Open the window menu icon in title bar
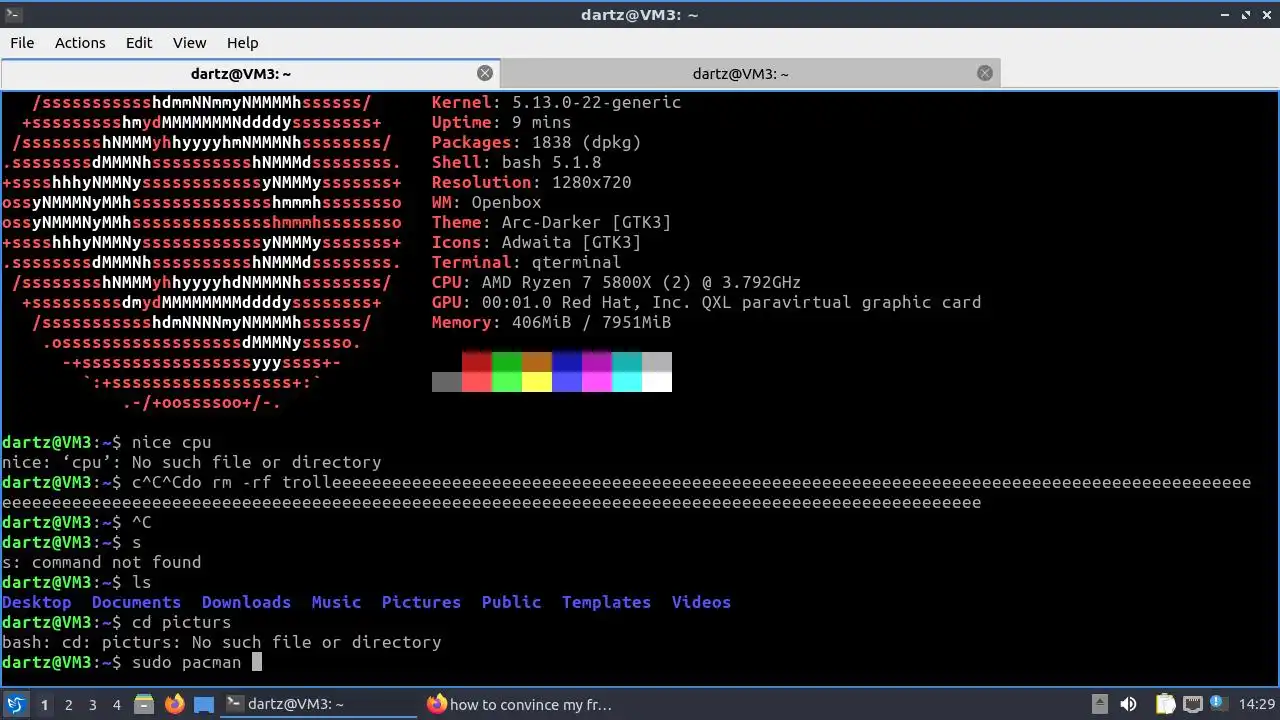 point(13,15)
